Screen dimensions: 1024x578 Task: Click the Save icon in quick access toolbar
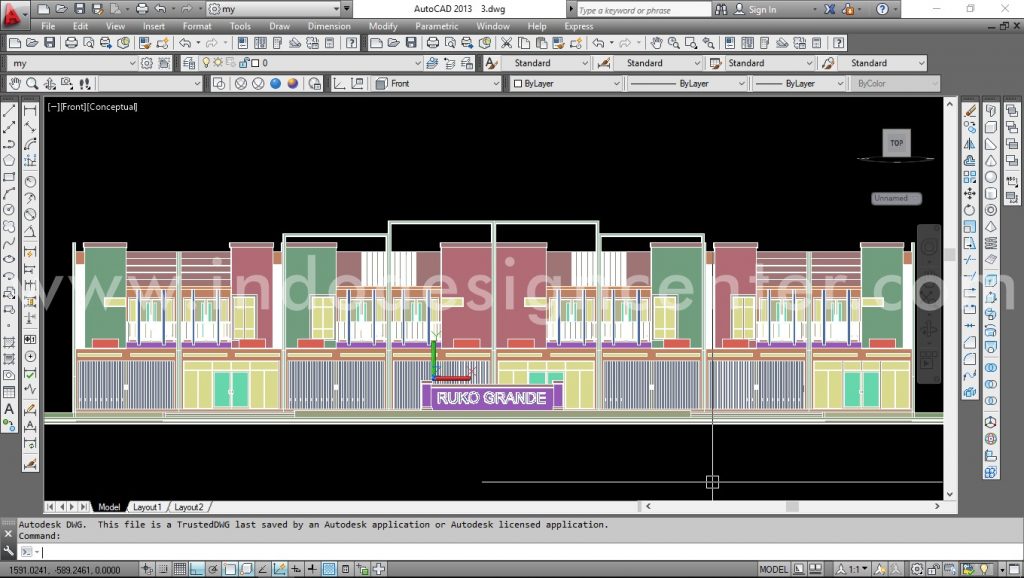[x=80, y=9]
